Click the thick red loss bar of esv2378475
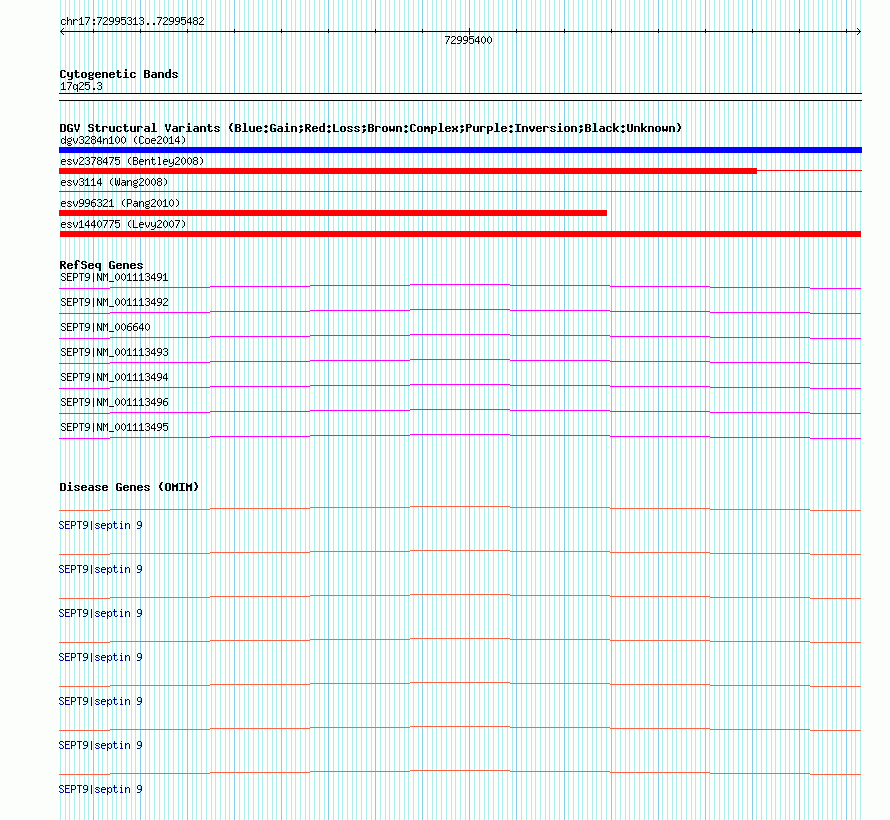890x820 pixels. click(x=408, y=171)
